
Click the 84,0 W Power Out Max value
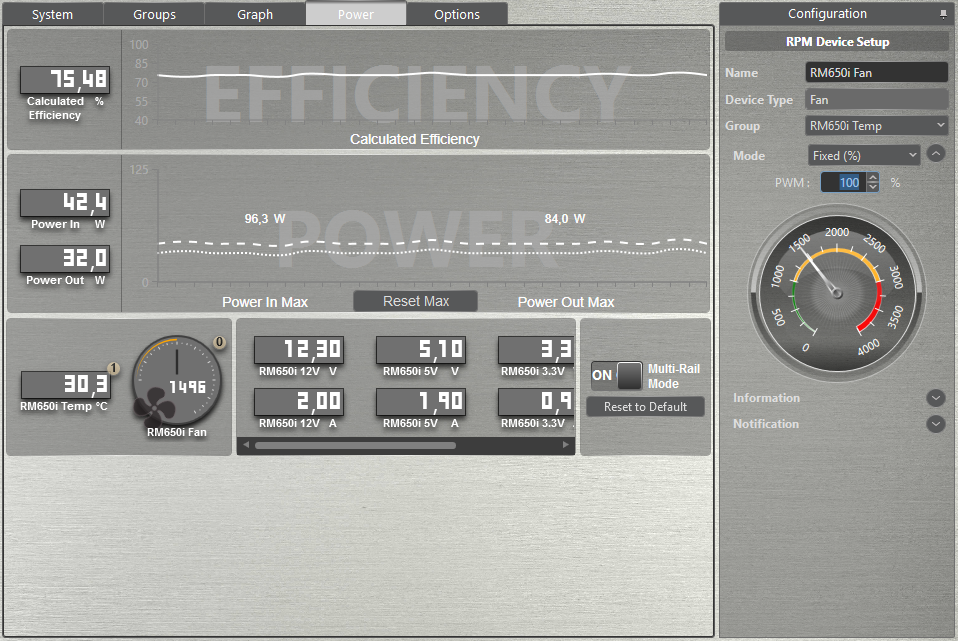point(565,219)
